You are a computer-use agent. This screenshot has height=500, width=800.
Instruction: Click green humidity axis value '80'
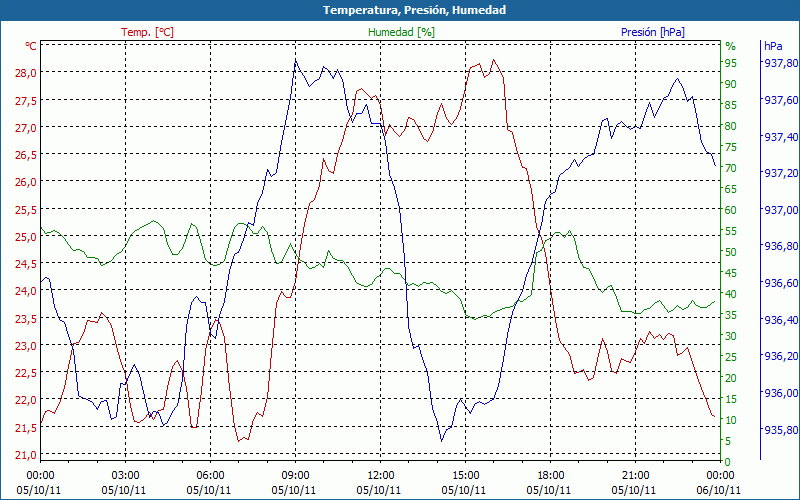731,126
